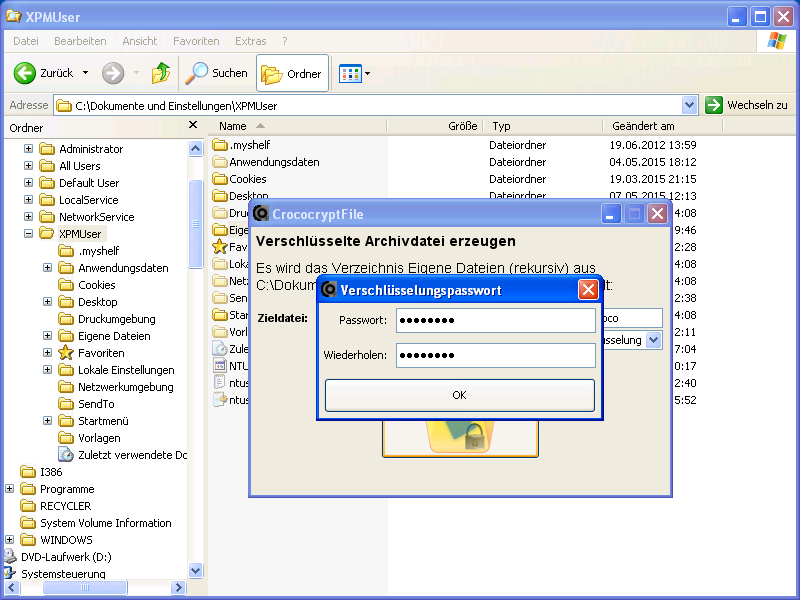The image size is (800, 600).
Task: Sort by Name column header
Action: [x=297, y=126]
